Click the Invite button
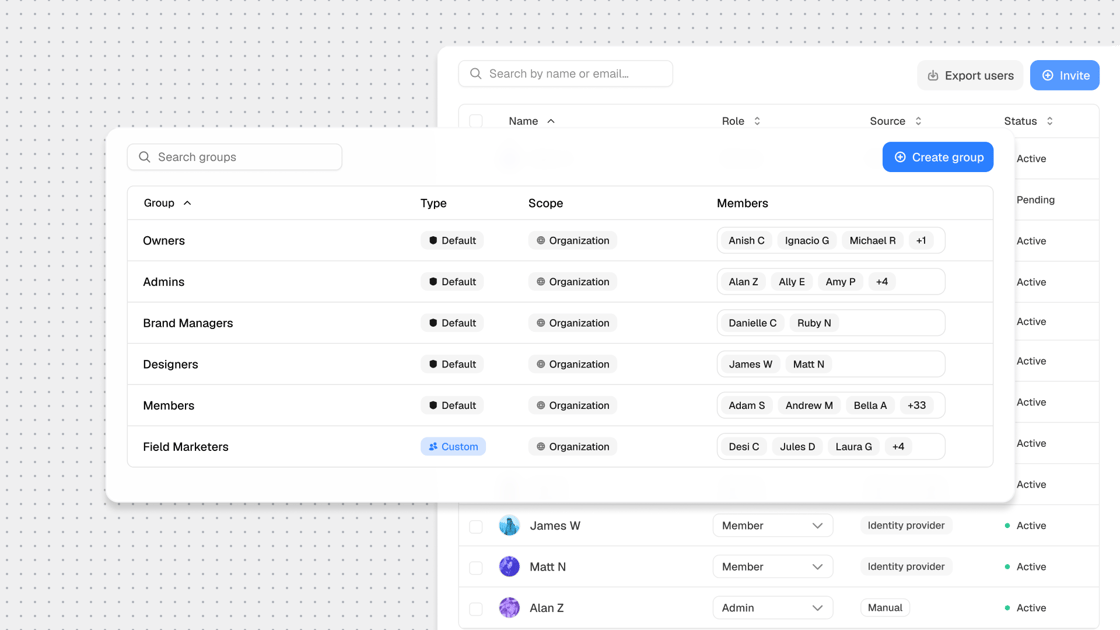Screen dimensions: 1120x630 [x=1064, y=75]
